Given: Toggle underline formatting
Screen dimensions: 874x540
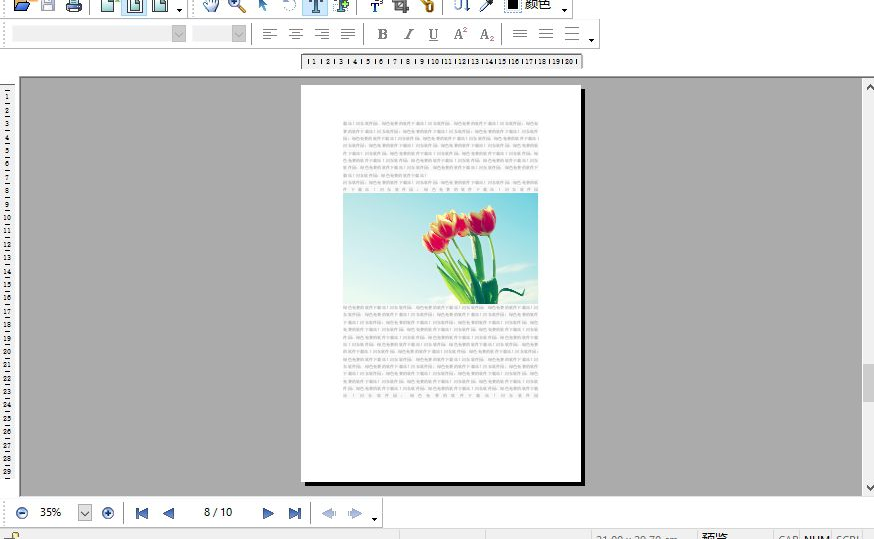Looking at the screenshot, I should (x=433, y=34).
